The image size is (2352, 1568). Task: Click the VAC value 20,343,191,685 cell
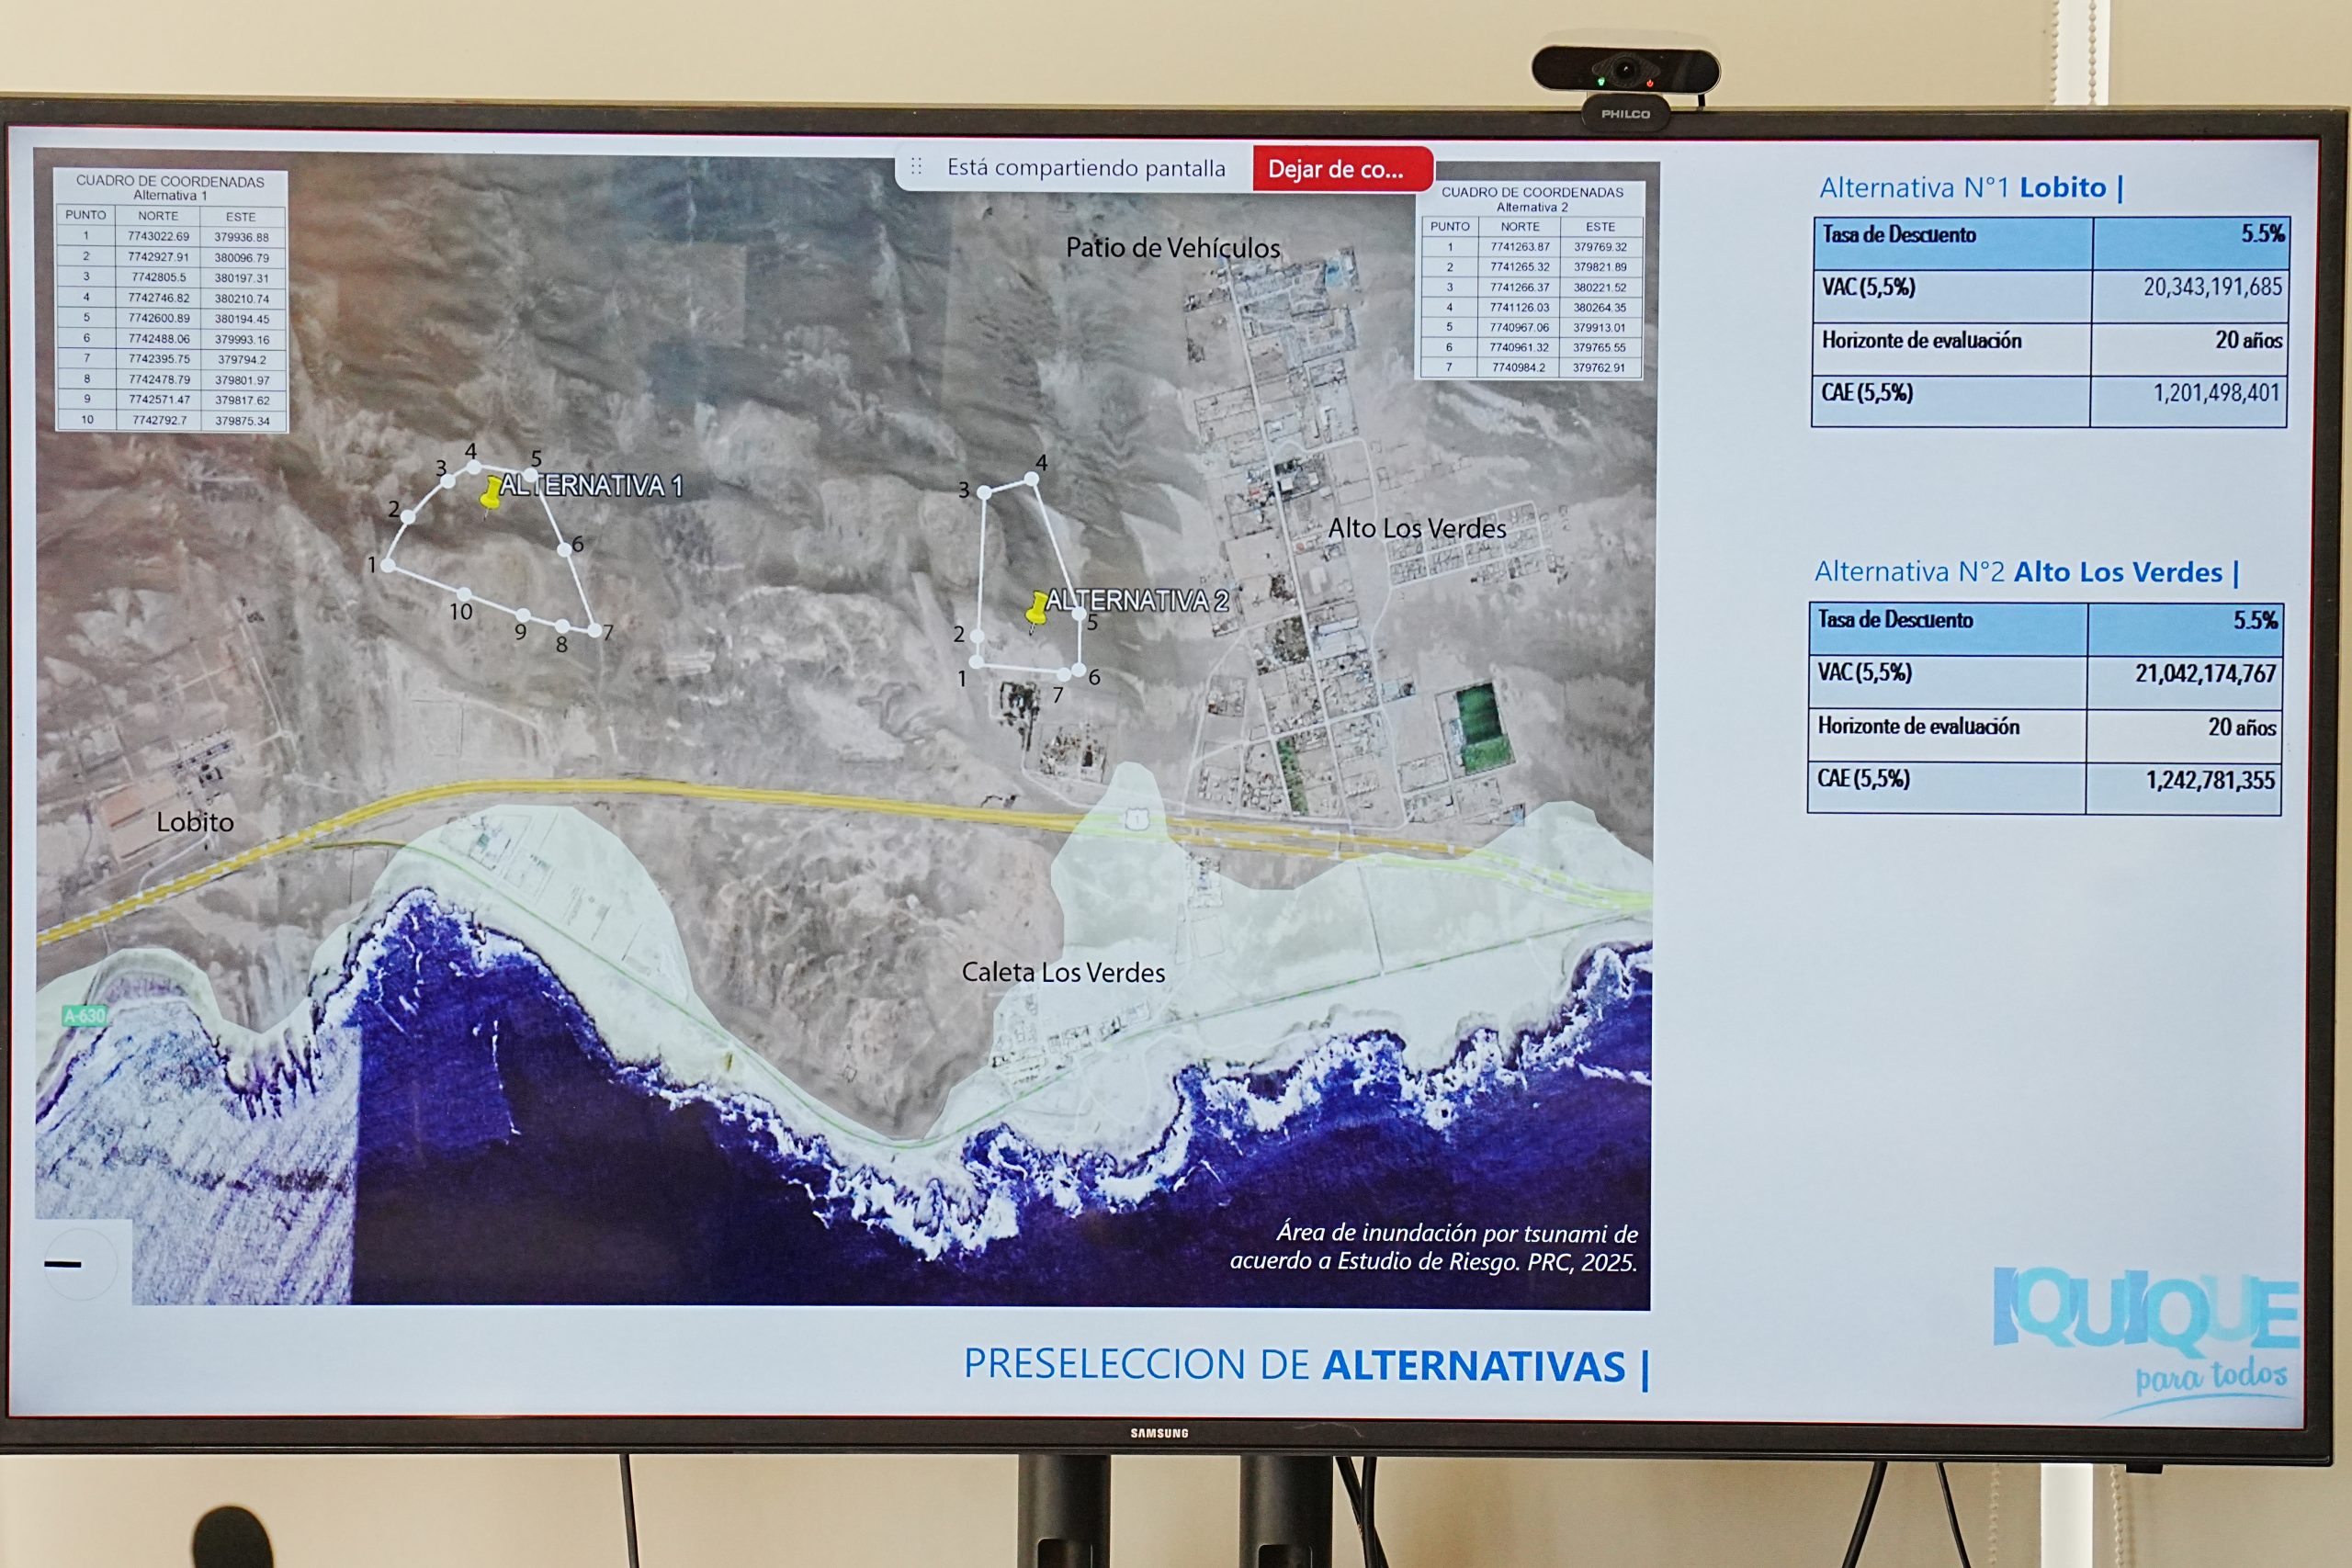click(2211, 288)
